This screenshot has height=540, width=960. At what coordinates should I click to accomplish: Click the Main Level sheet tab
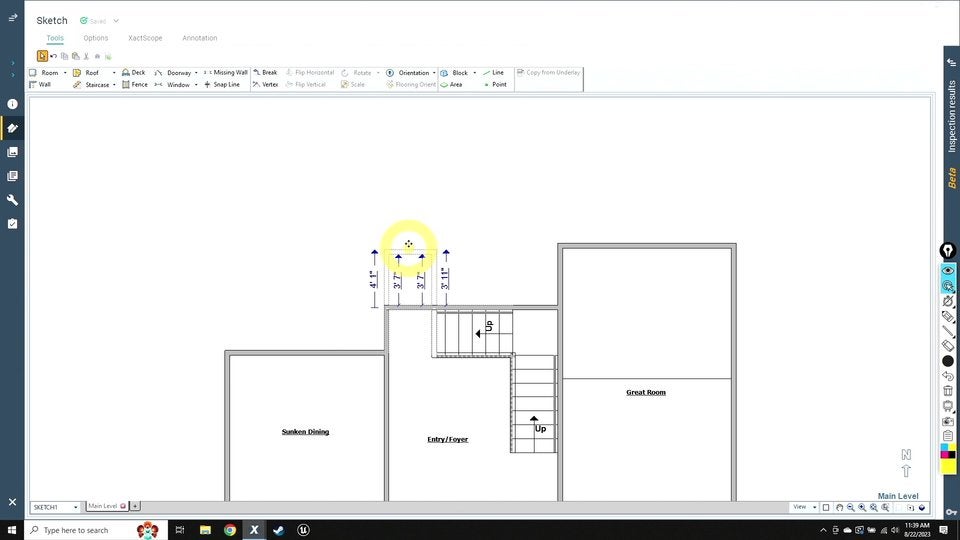click(103, 506)
